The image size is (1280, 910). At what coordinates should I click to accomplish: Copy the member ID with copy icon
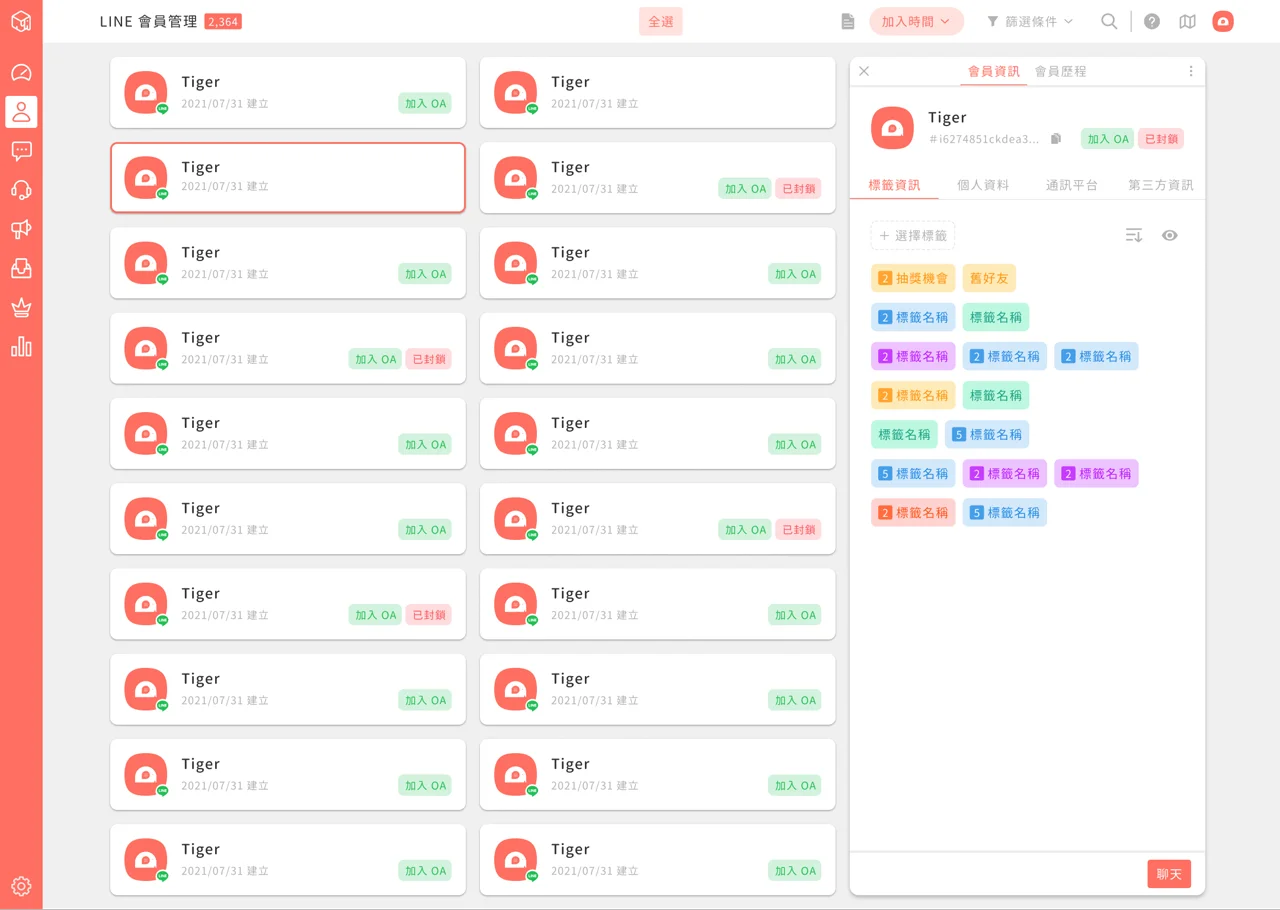click(1055, 139)
